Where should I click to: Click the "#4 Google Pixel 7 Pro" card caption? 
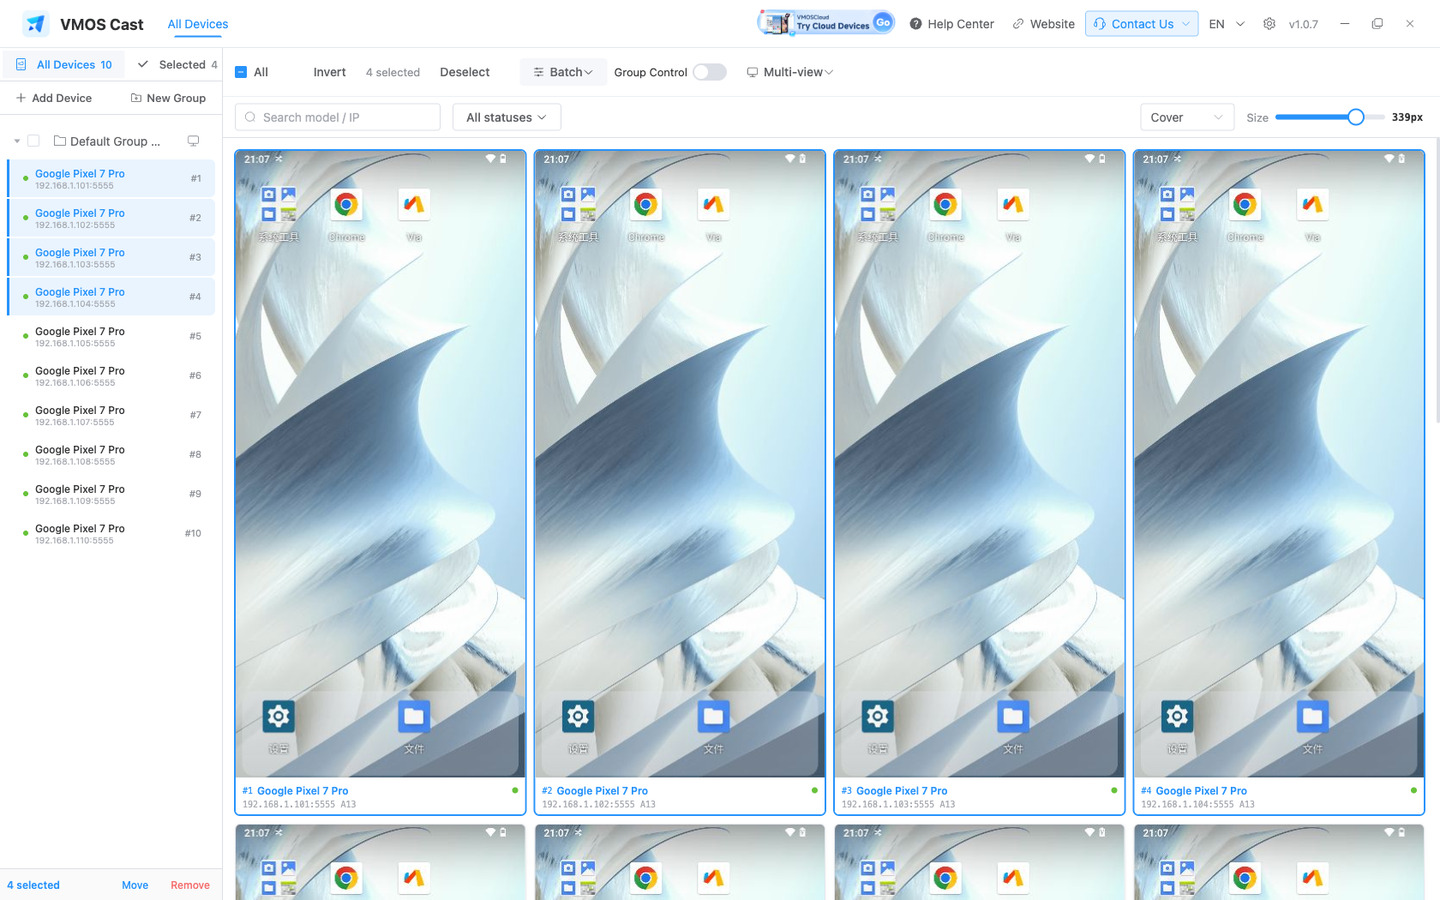pos(1194,791)
